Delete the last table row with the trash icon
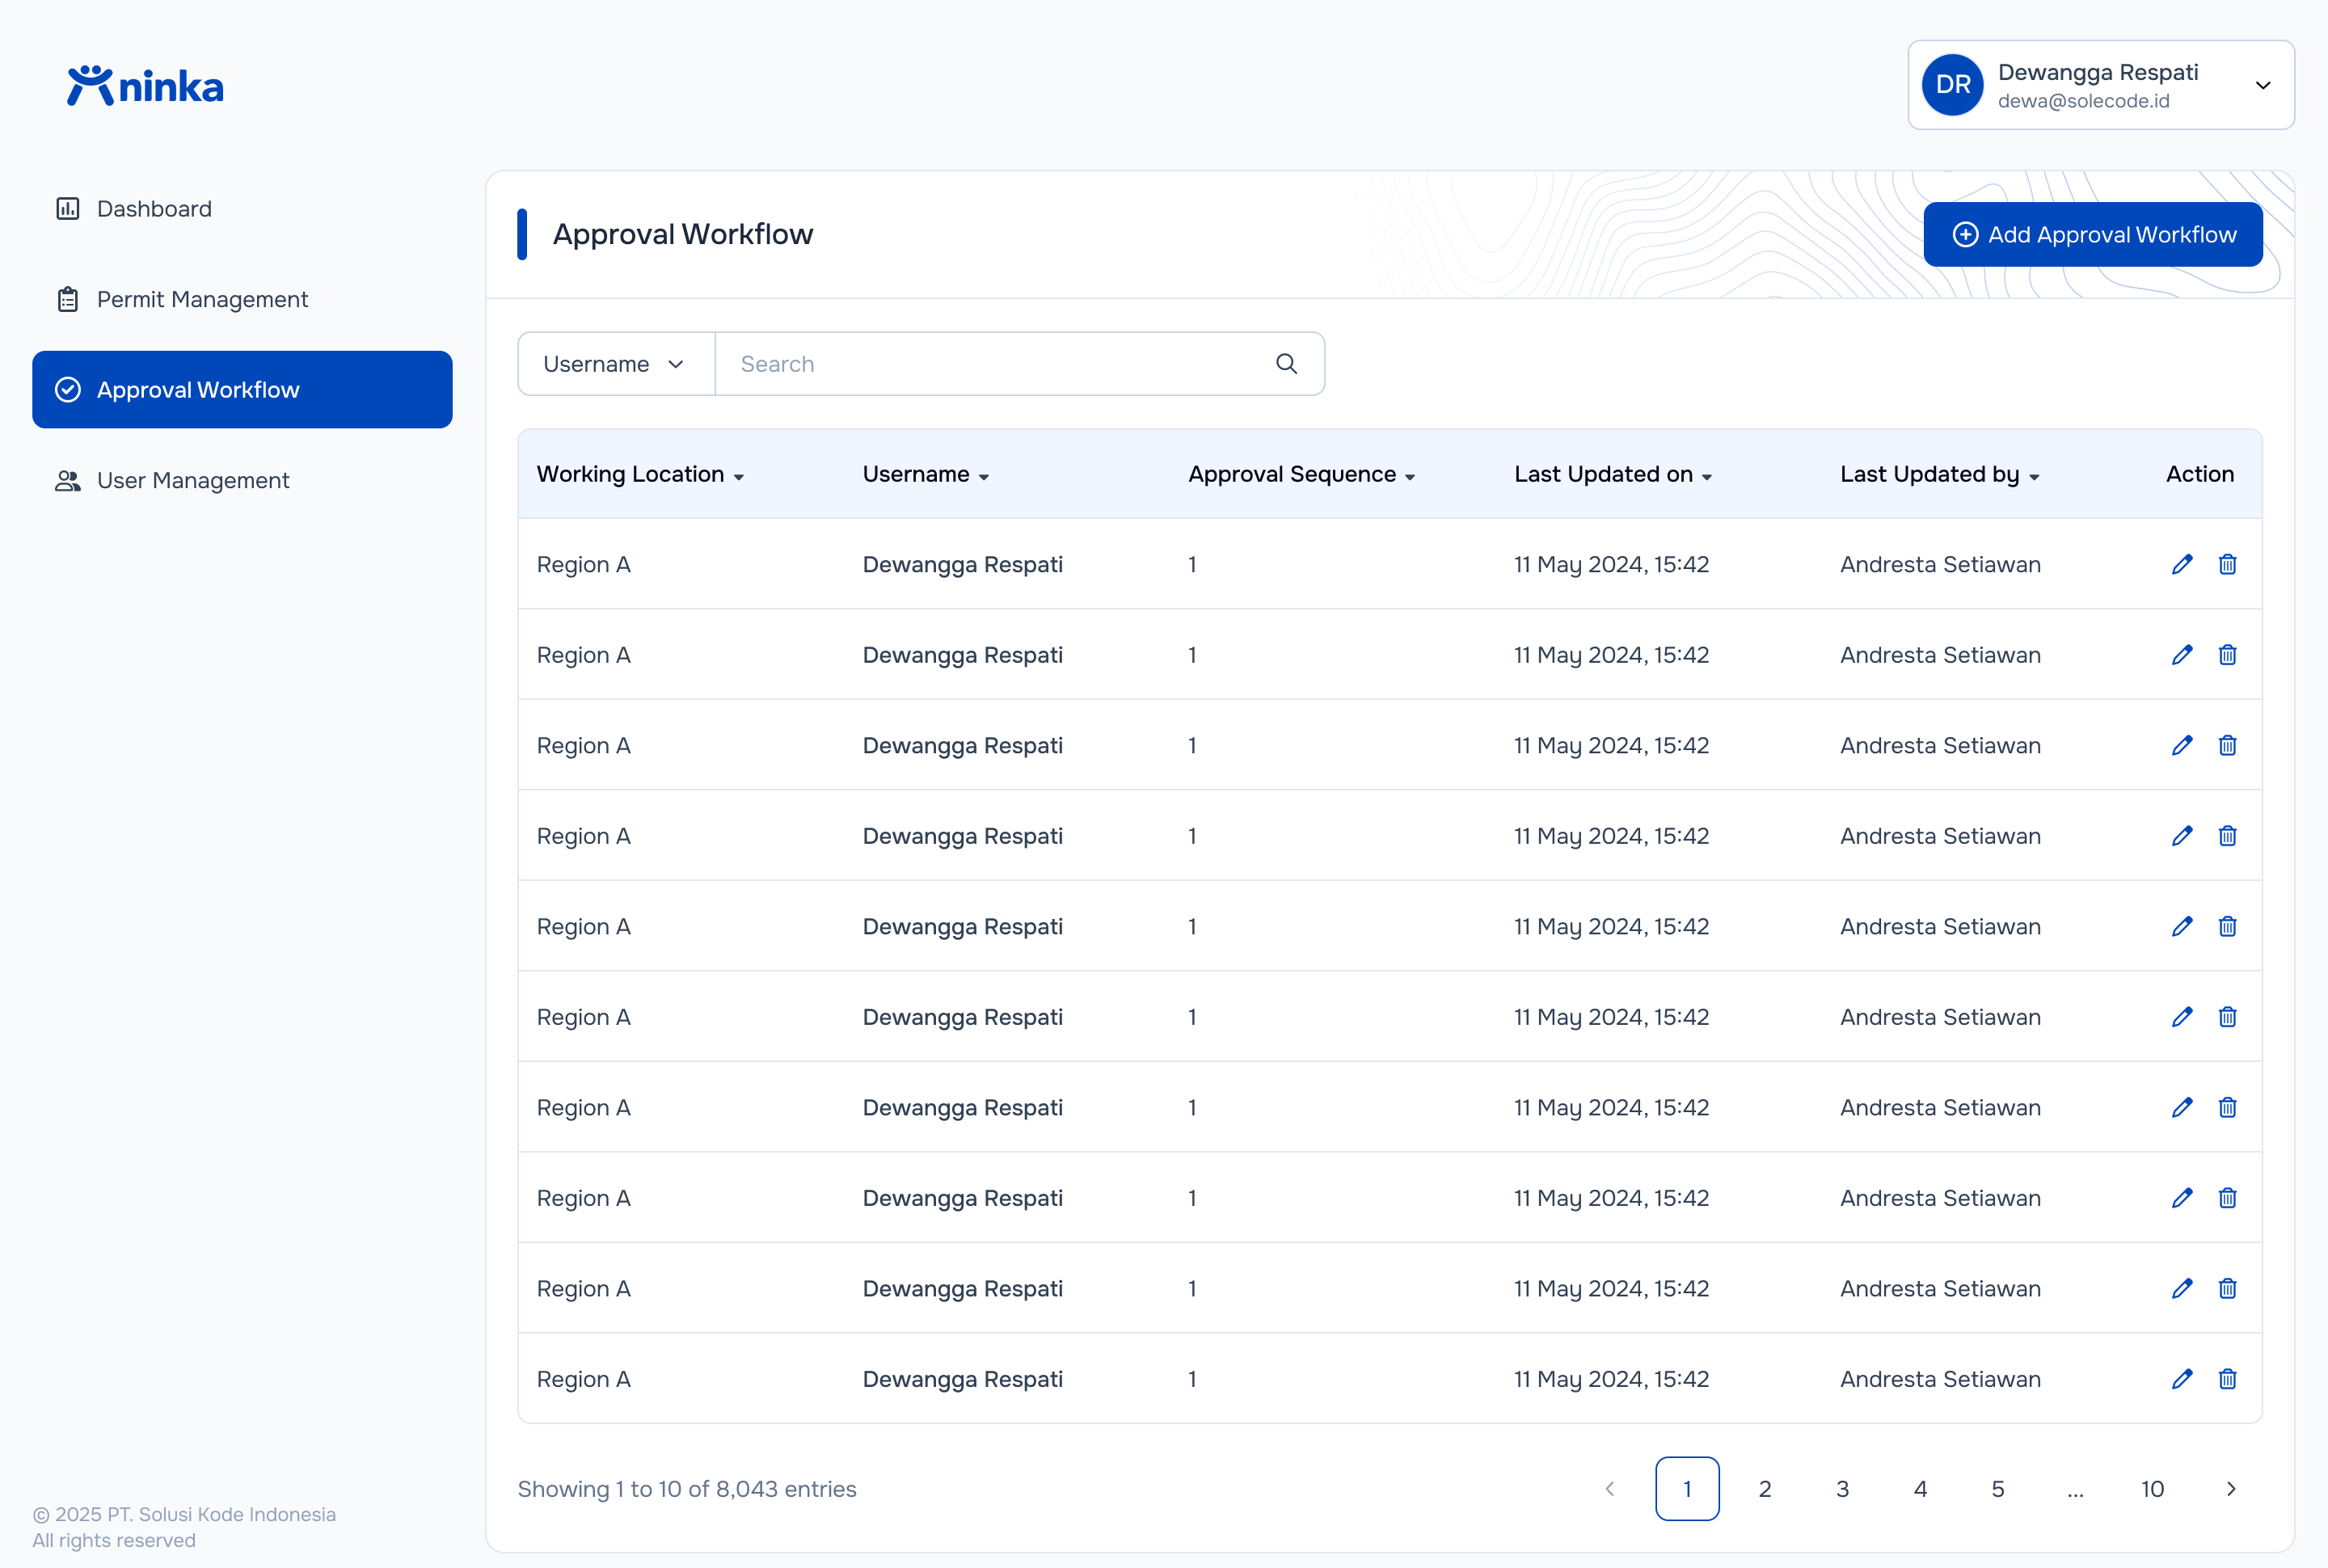This screenshot has width=2328, height=1568. (x=2227, y=1379)
